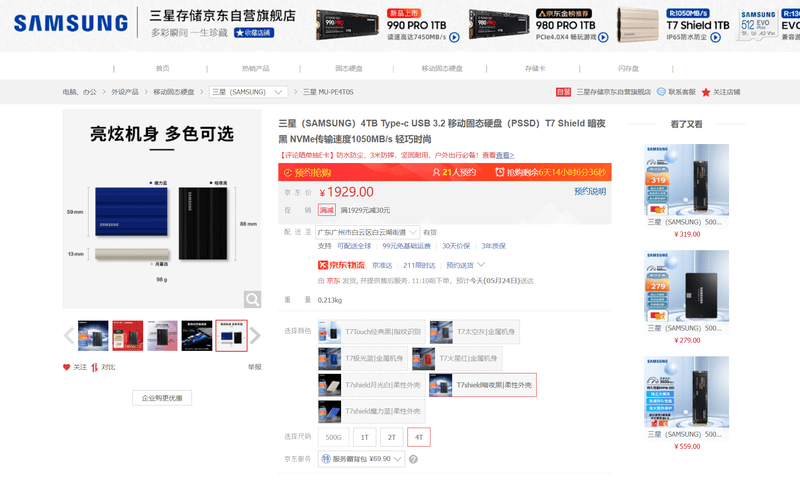Open 闪存盘 navigation item
Viewport: 800px width, 480px height.
628,68
